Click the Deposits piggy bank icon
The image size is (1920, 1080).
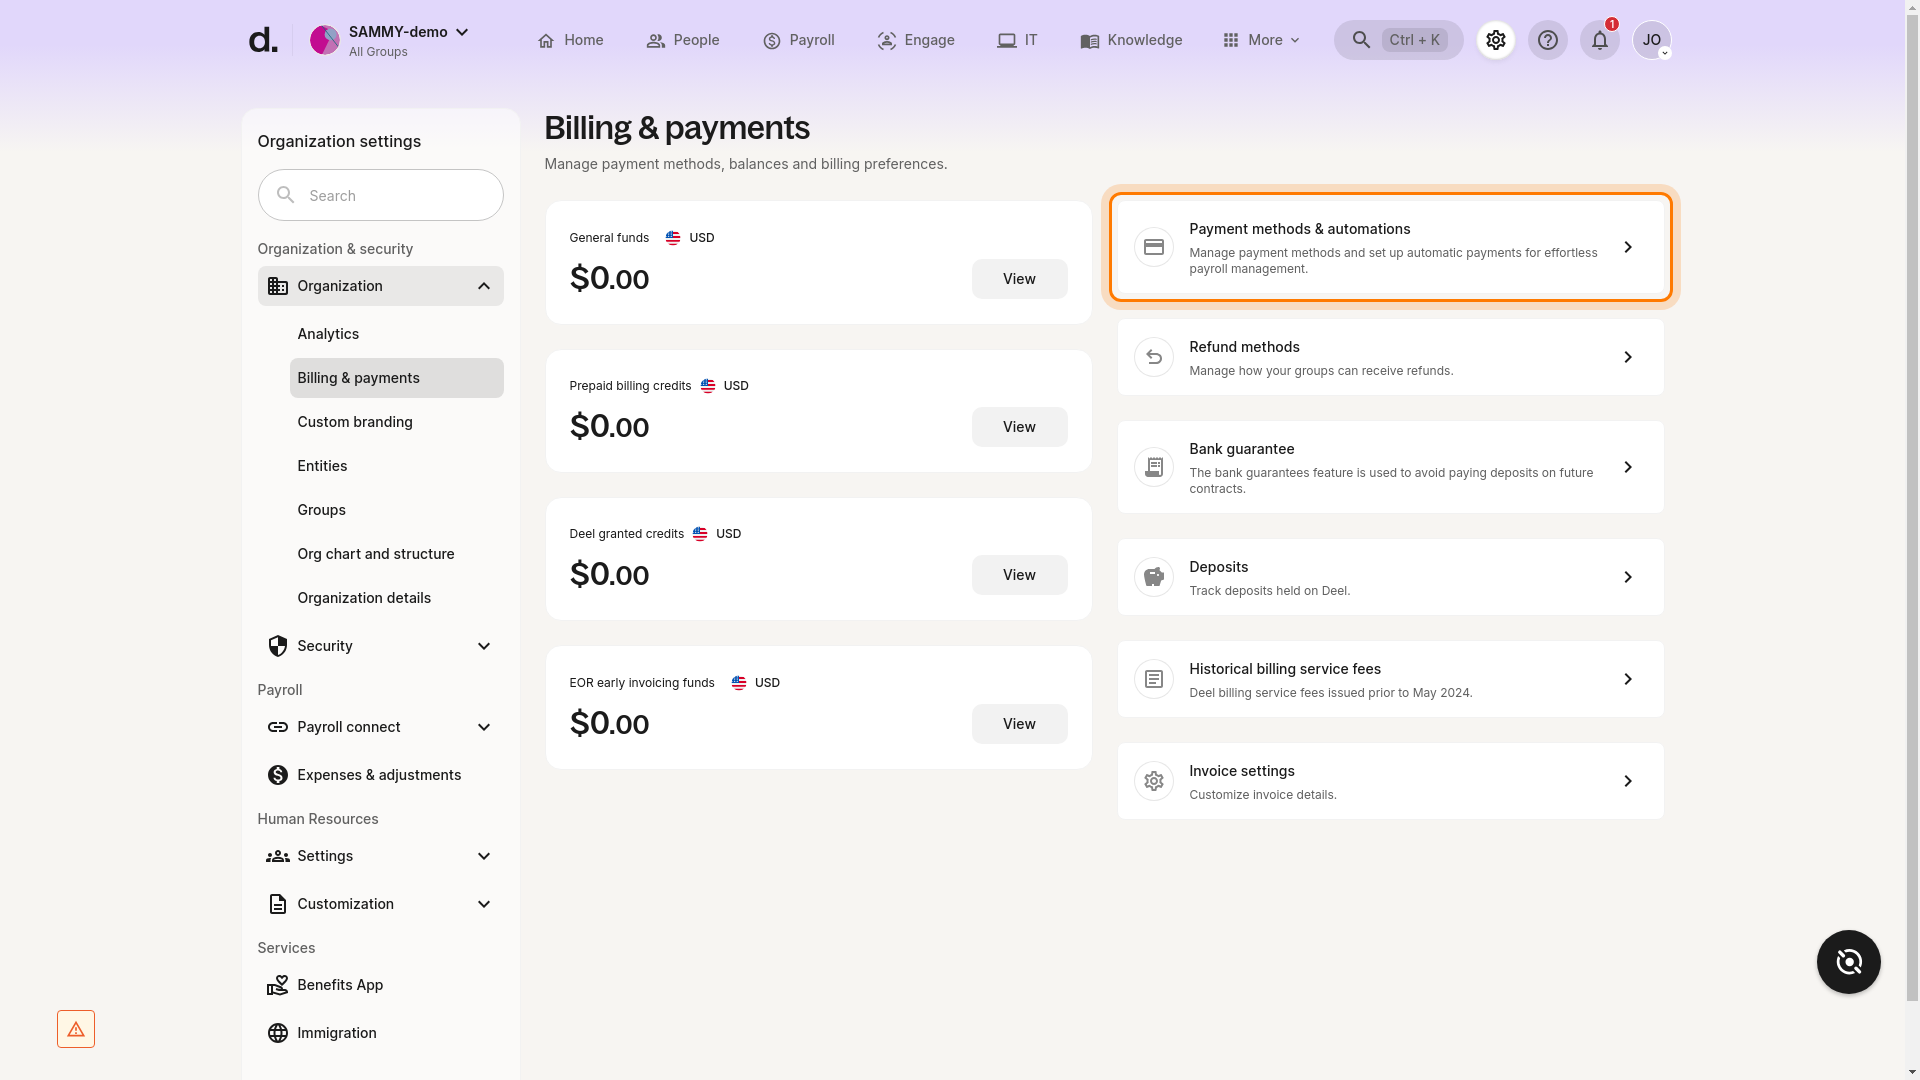pyautogui.click(x=1154, y=577)
